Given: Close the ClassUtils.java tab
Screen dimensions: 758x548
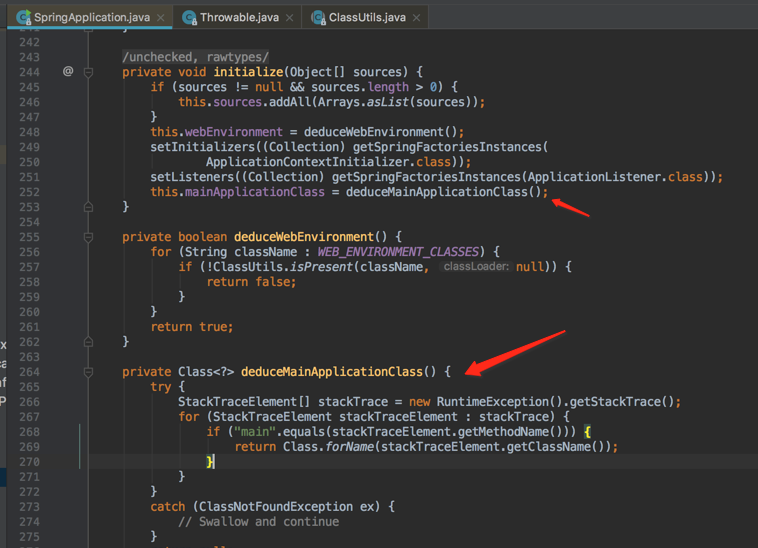Looking at the screenshot, I should [416, 18].
